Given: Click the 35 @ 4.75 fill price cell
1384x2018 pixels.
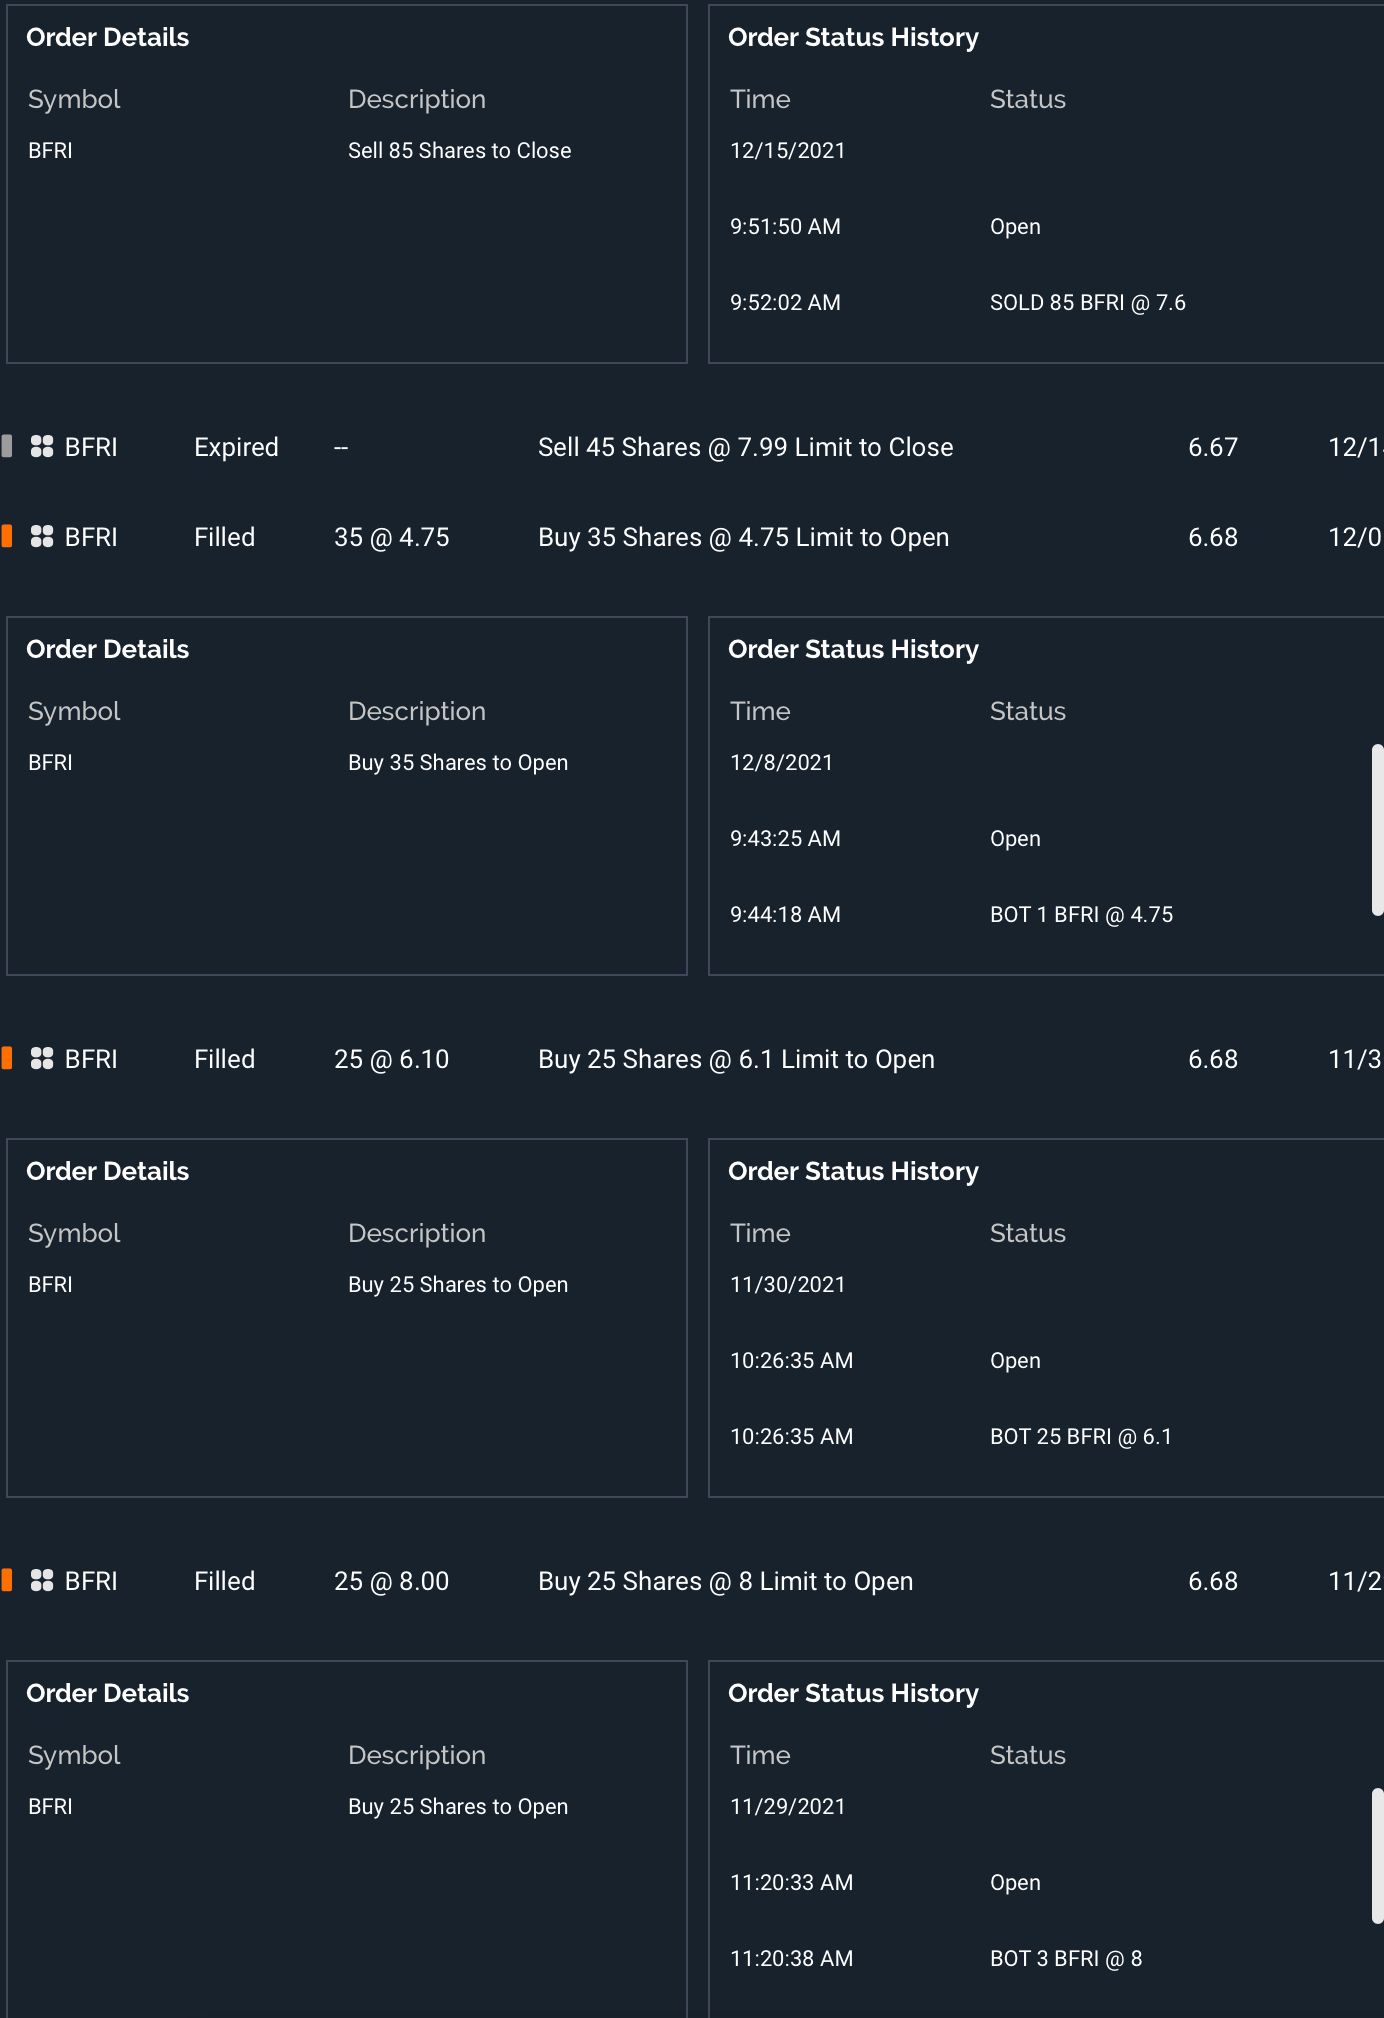Looking at the screenshot, I should [391, 537].
